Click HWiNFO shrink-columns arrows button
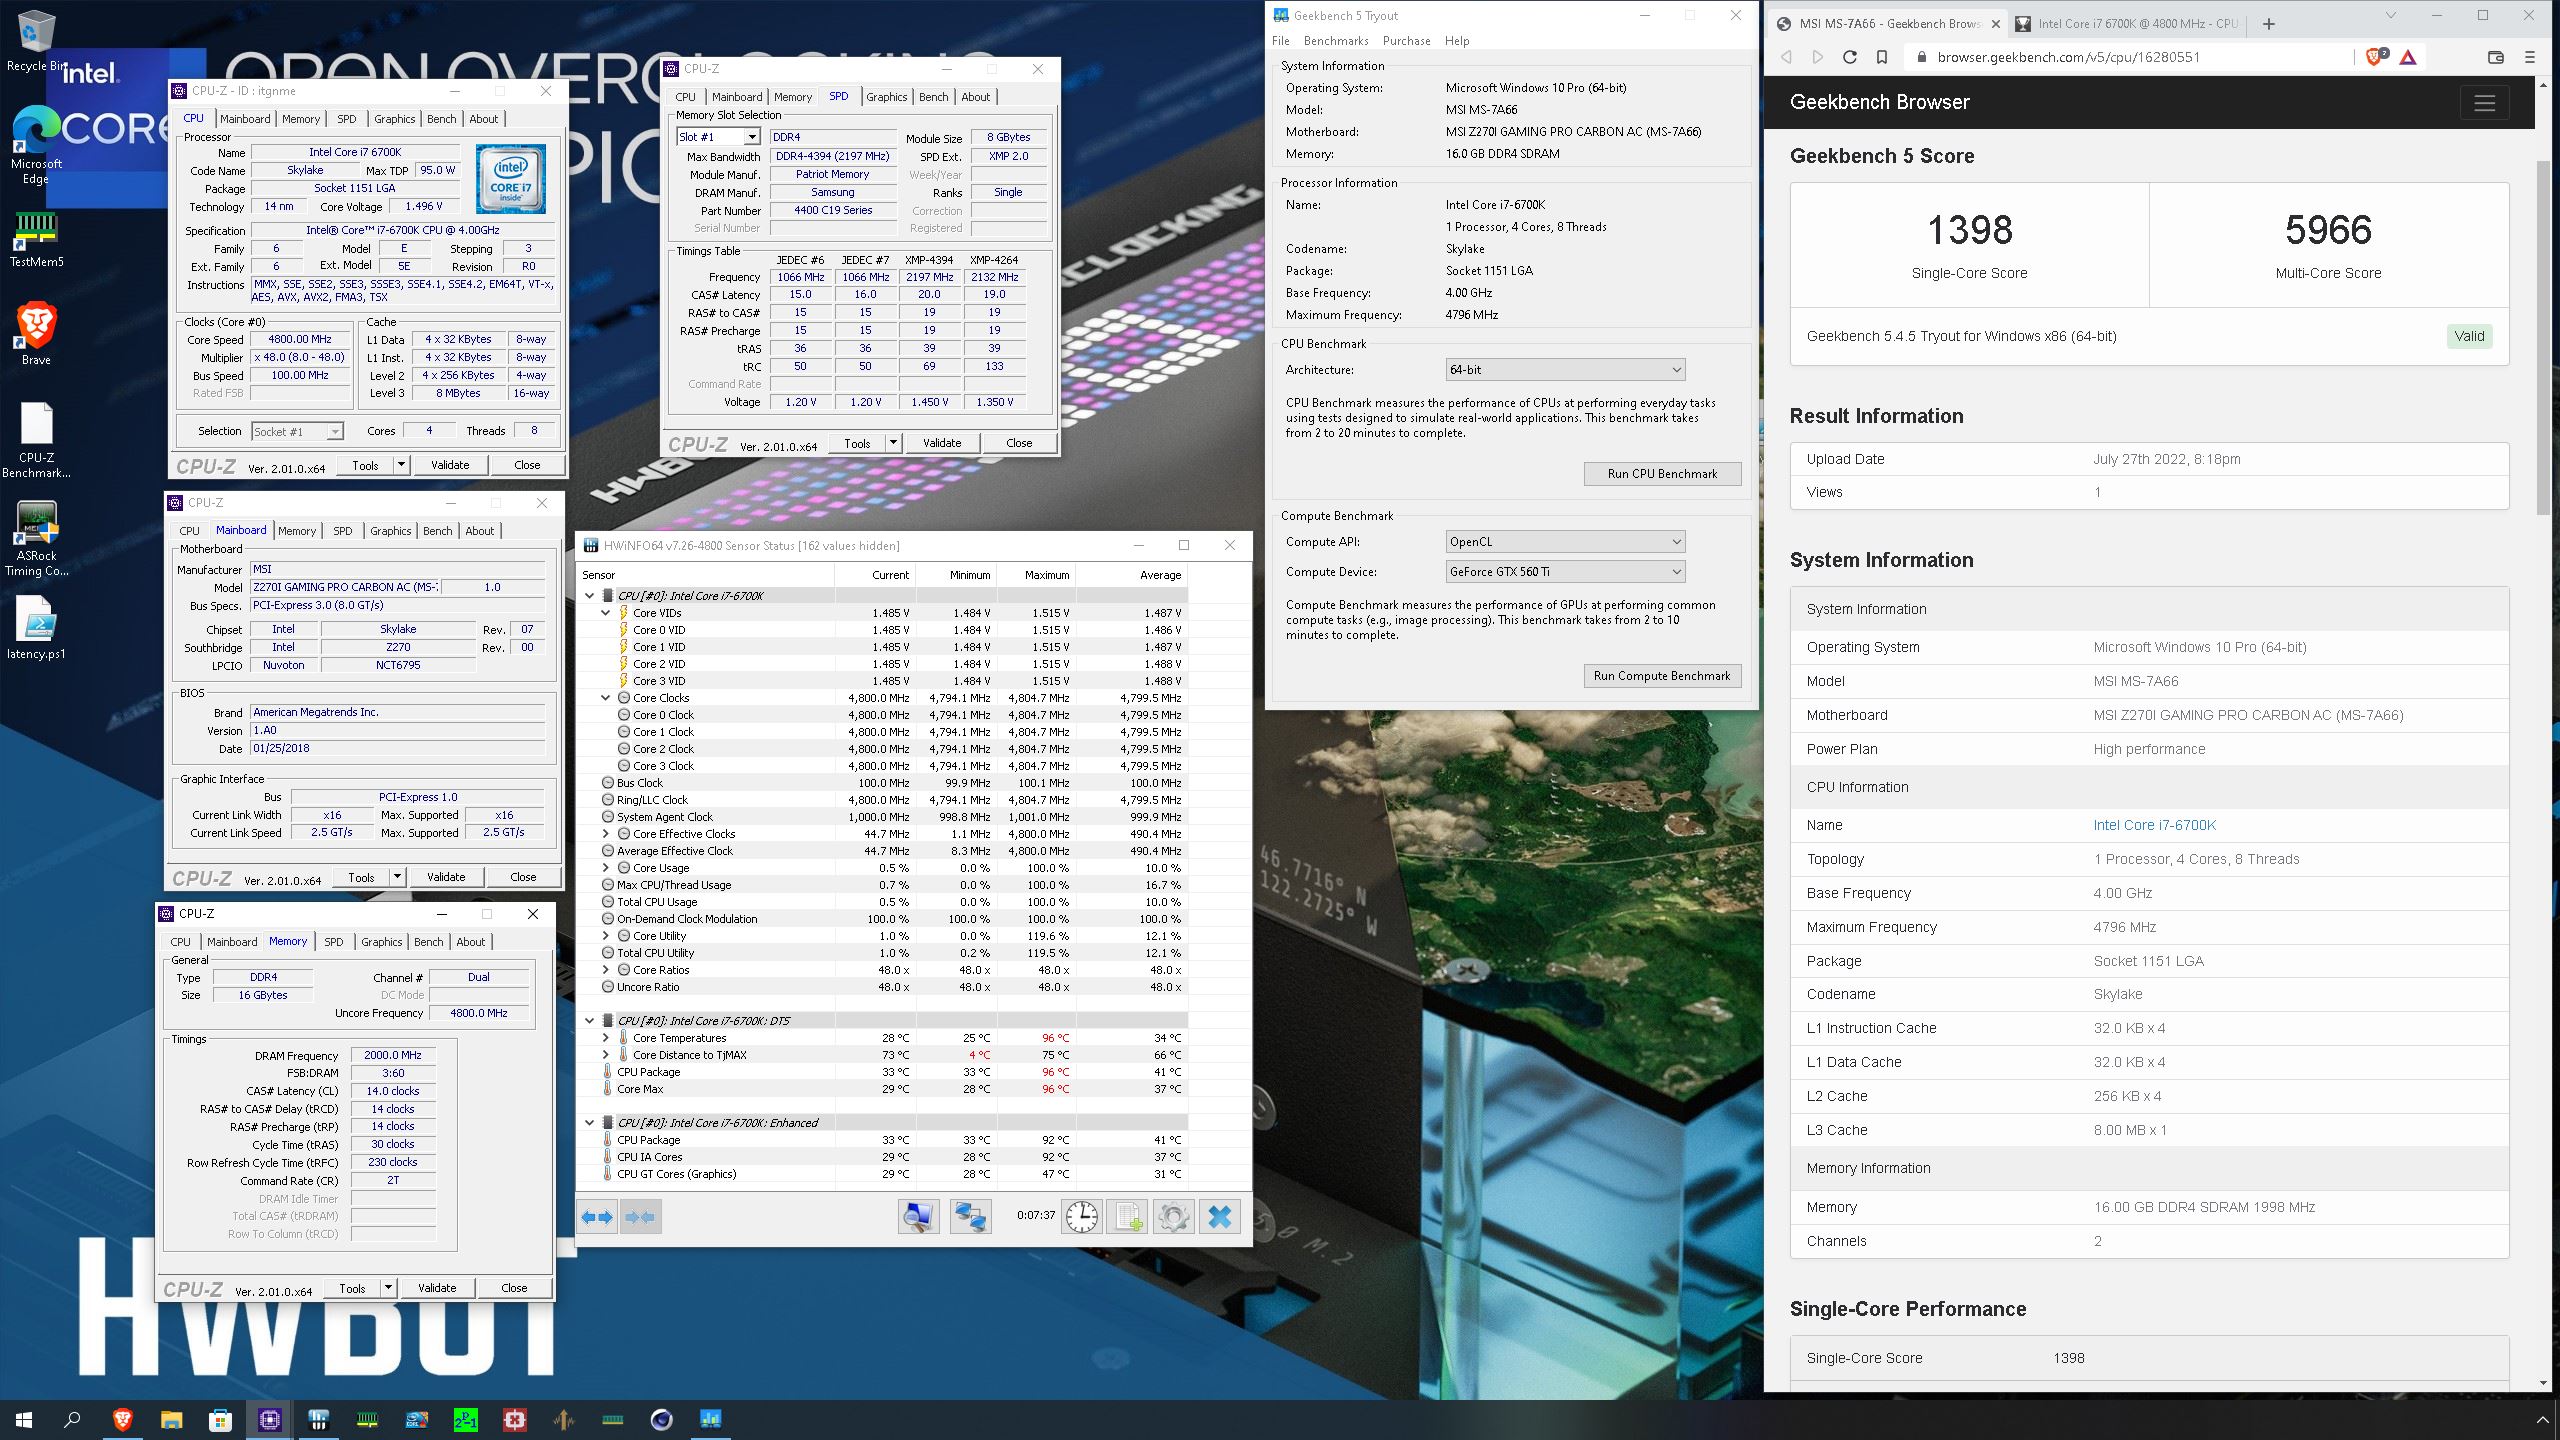 point(640,1217)
